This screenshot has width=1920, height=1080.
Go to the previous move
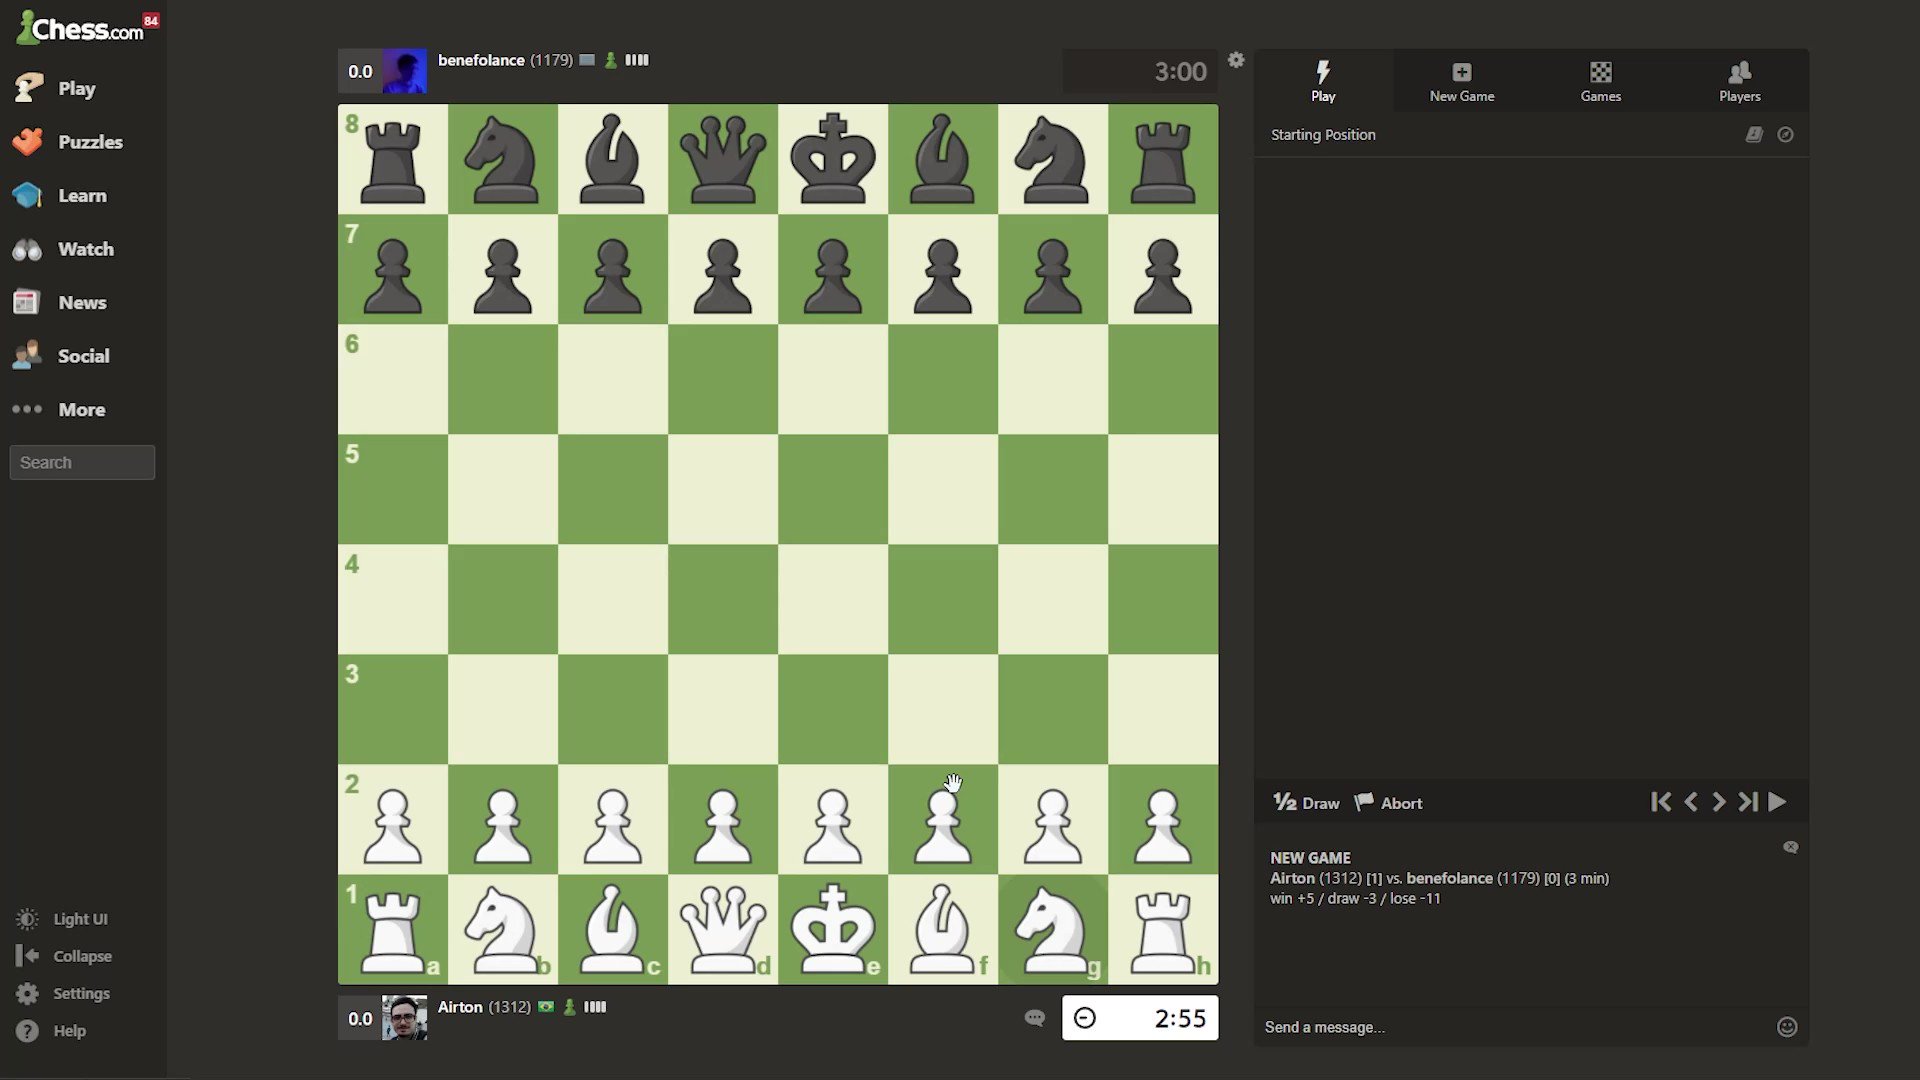tap(1691, 802)
